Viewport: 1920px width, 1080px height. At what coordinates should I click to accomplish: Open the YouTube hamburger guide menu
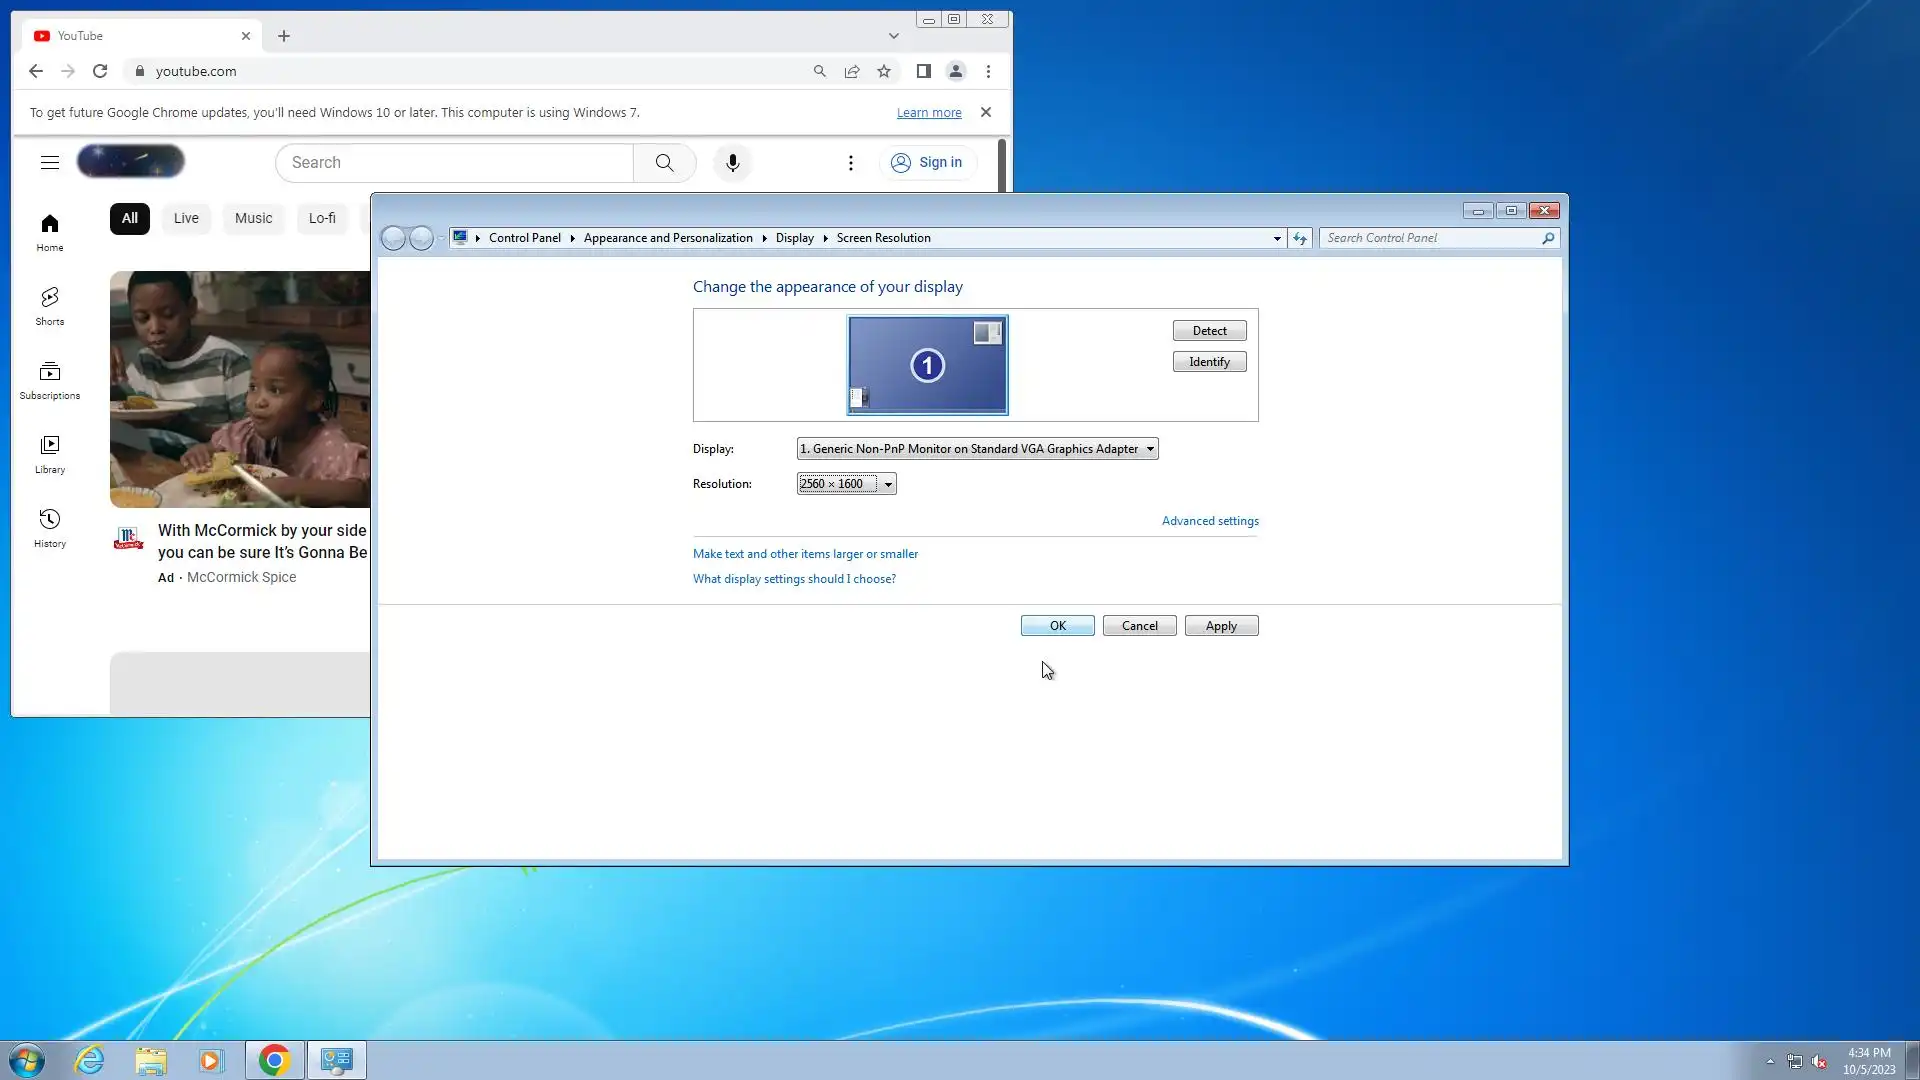[50, 162]
